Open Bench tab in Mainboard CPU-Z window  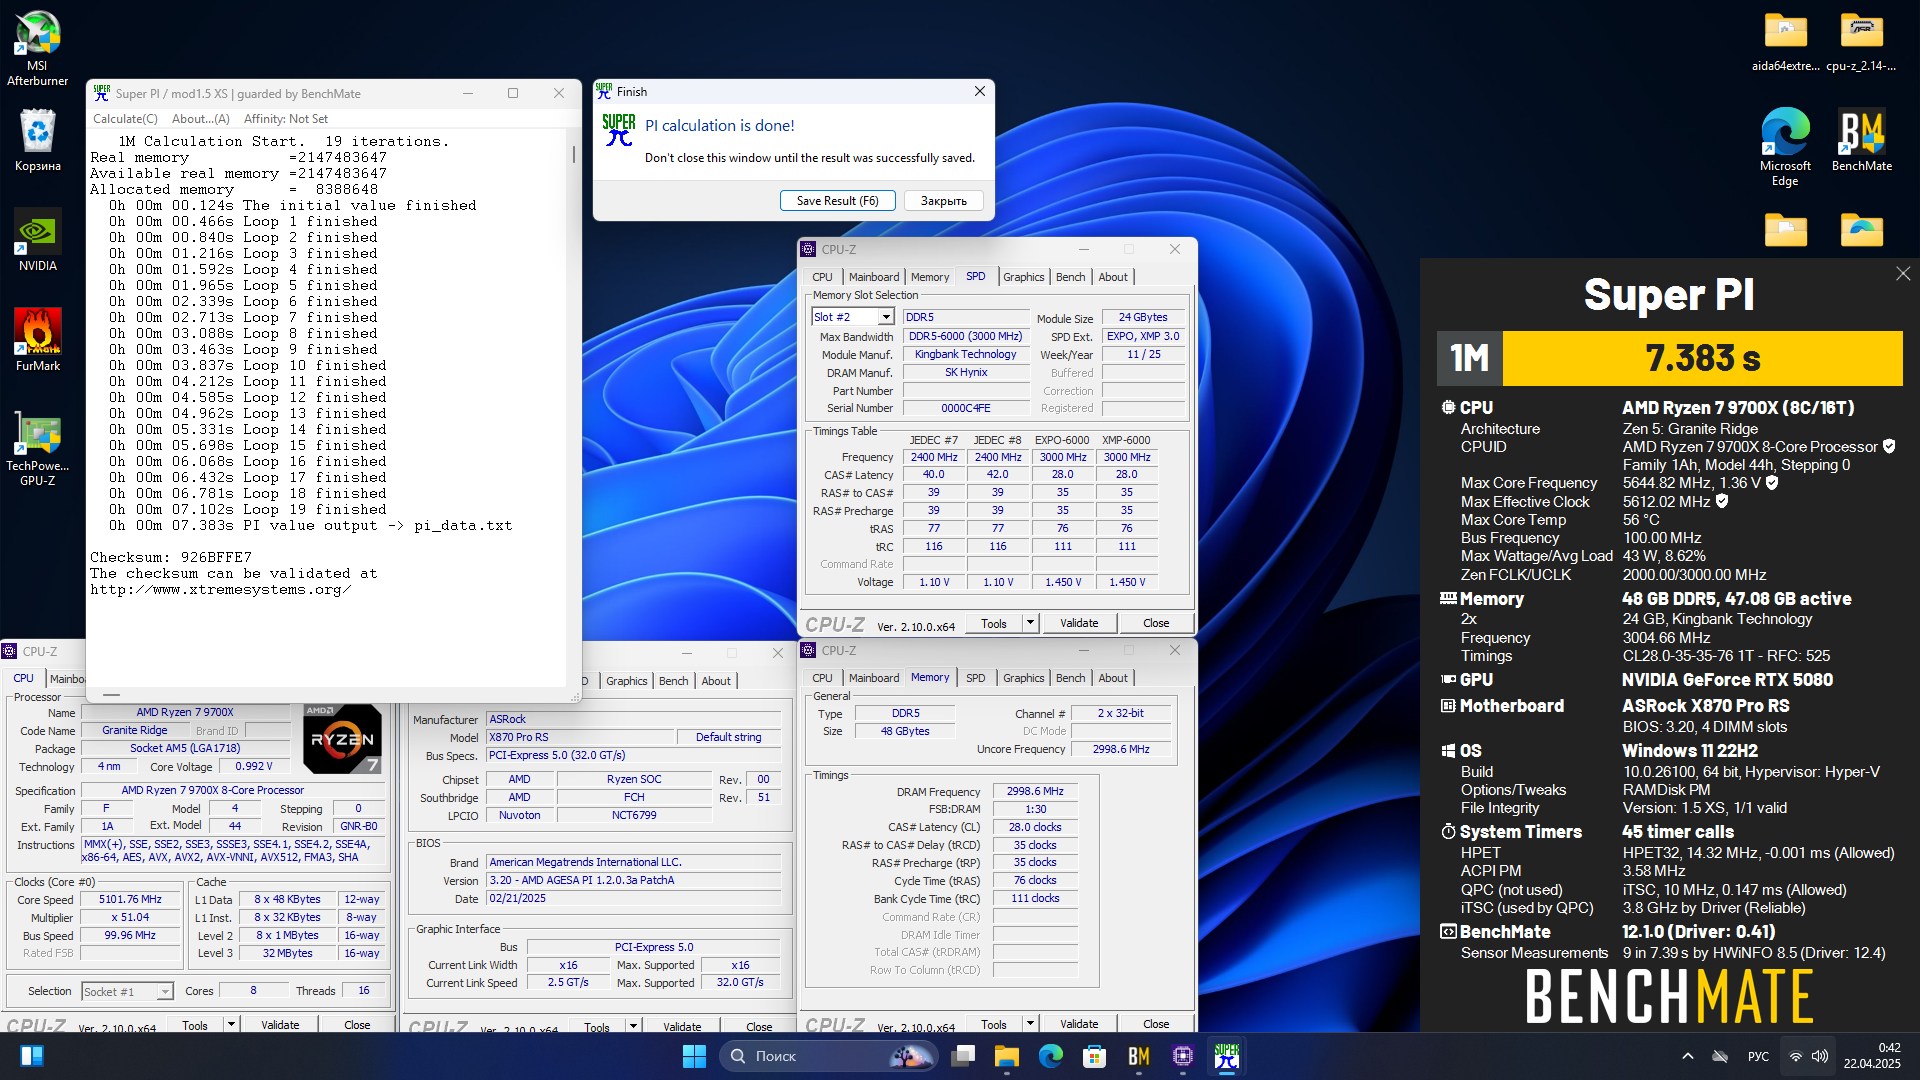tap(673, 681)
